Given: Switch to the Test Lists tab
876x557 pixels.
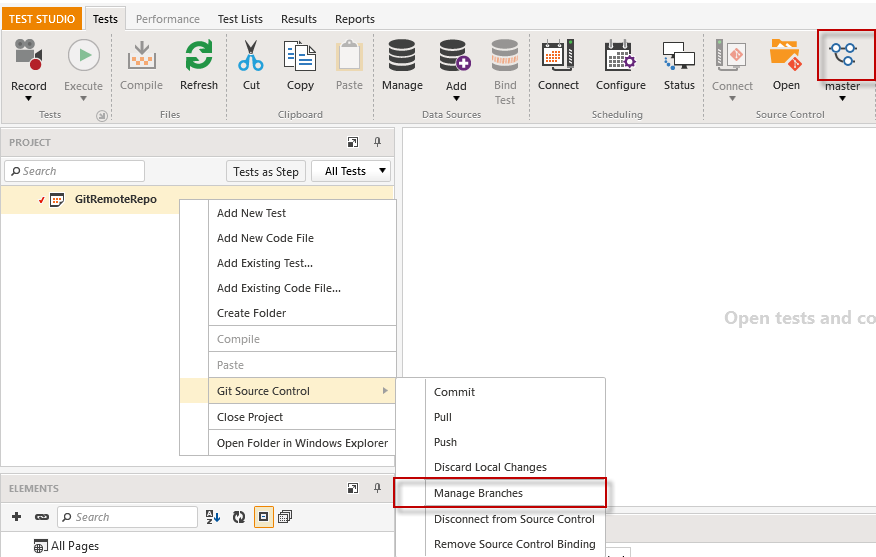Looking at the screenshot, I should click(240, 19).
